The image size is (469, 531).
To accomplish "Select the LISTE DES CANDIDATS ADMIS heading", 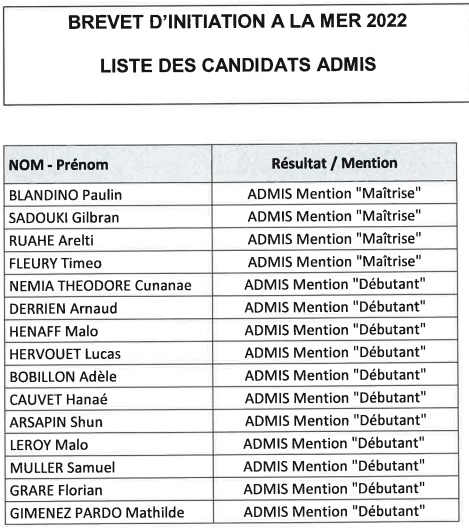I will 238,65.
